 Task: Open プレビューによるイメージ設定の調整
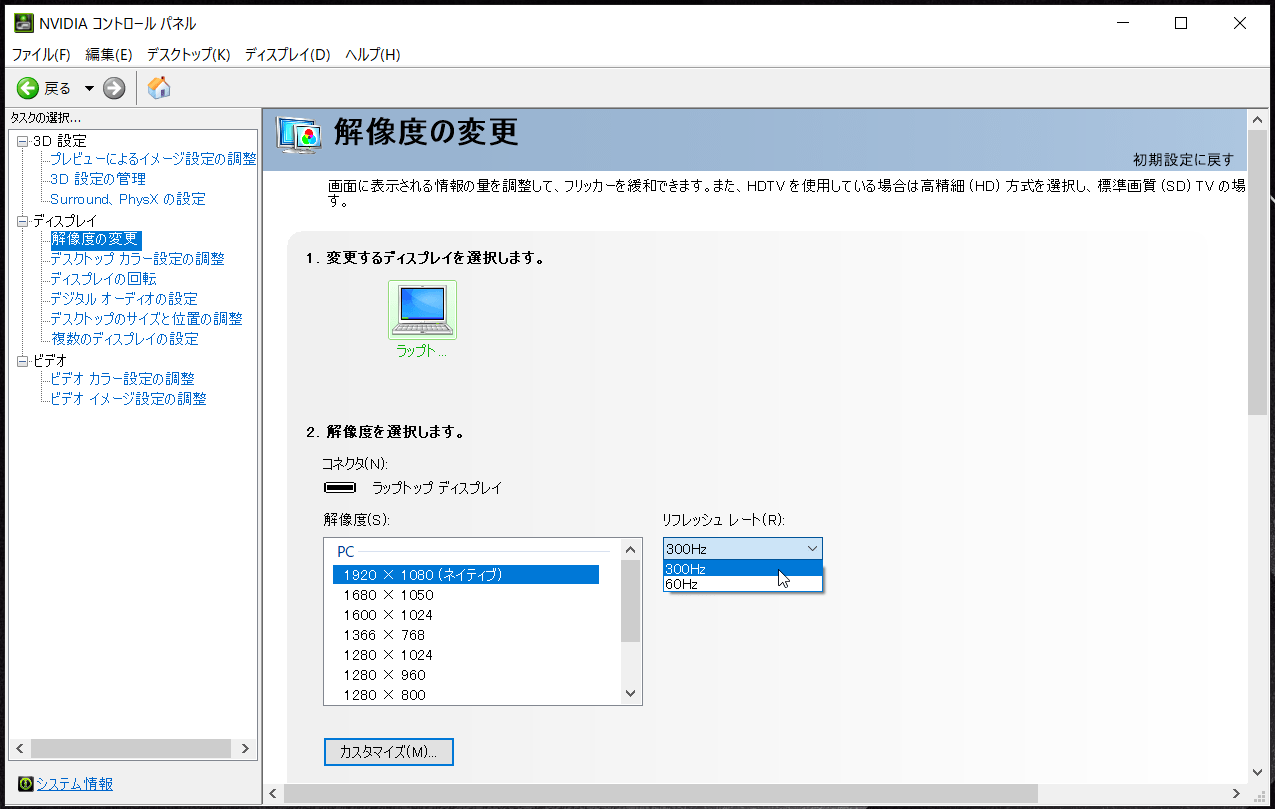(x=153, y=159)
